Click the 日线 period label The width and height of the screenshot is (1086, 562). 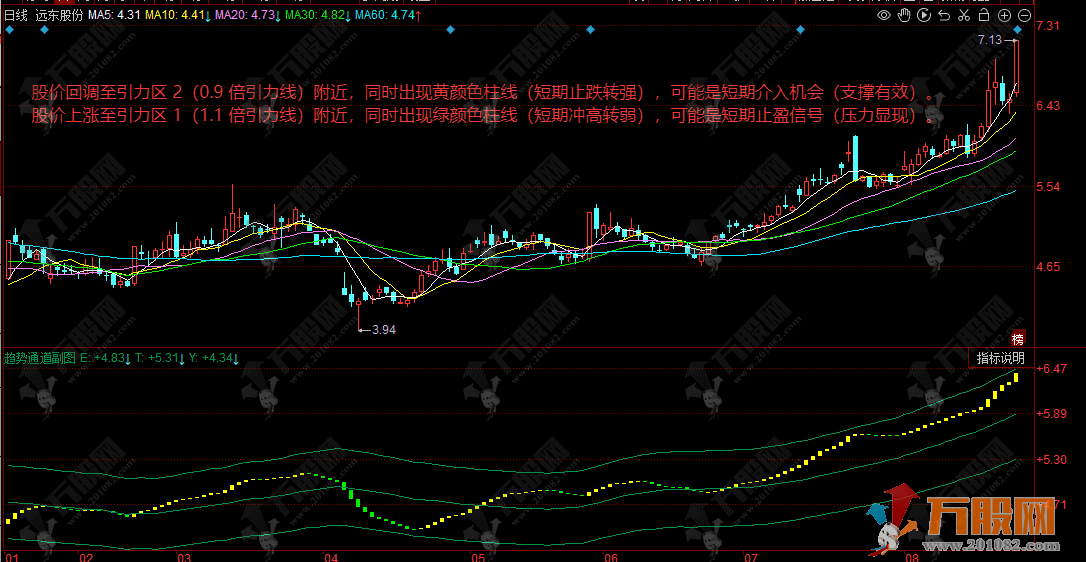[15, 15]
